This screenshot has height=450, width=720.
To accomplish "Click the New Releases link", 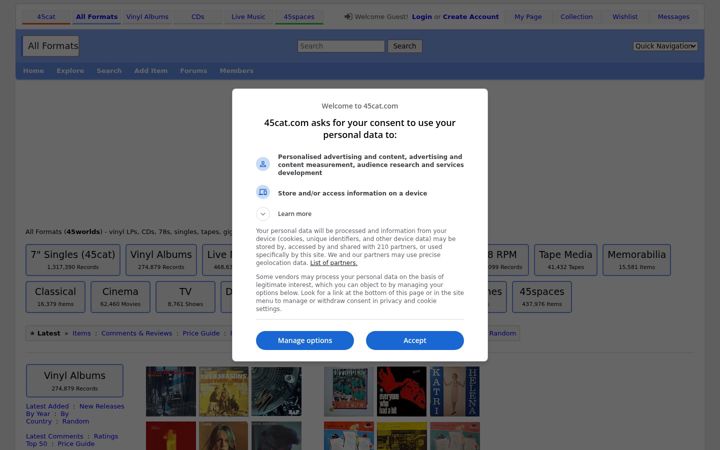I will click(x=101, y=406).
